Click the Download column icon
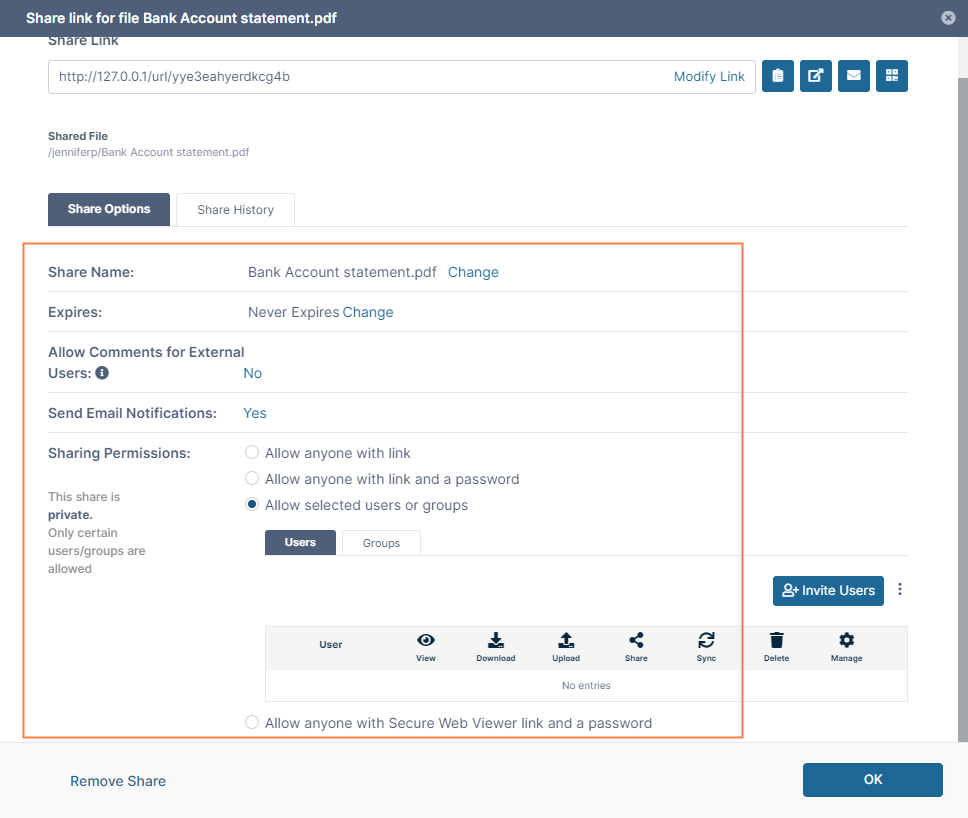The image size is (968, 818). (x=496, y=641)
